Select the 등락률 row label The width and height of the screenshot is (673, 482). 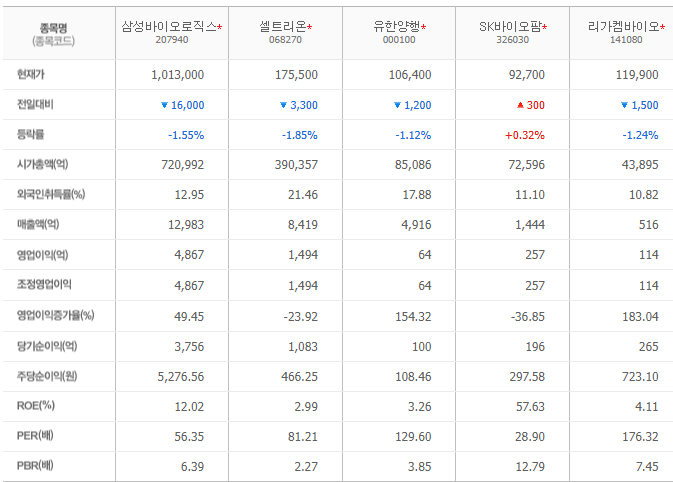(x=30, y=134)
